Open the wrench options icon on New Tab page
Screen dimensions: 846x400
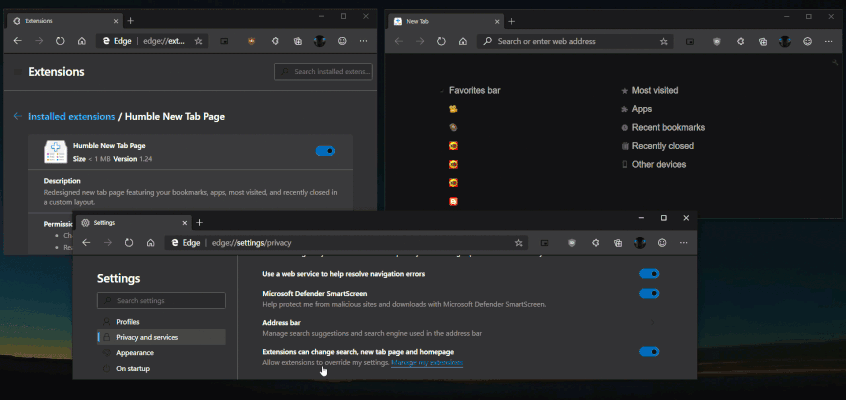click(x=837, y=63)
